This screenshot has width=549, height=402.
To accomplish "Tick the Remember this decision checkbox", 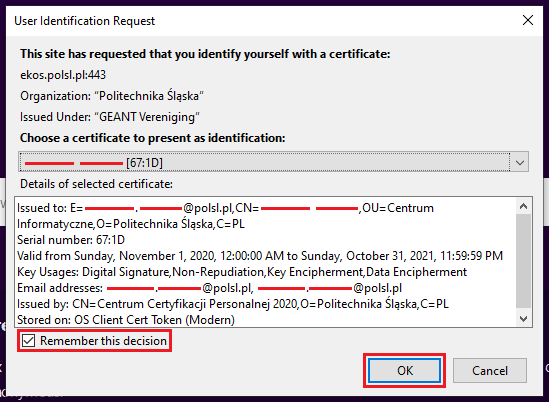I will pos(28,341).
